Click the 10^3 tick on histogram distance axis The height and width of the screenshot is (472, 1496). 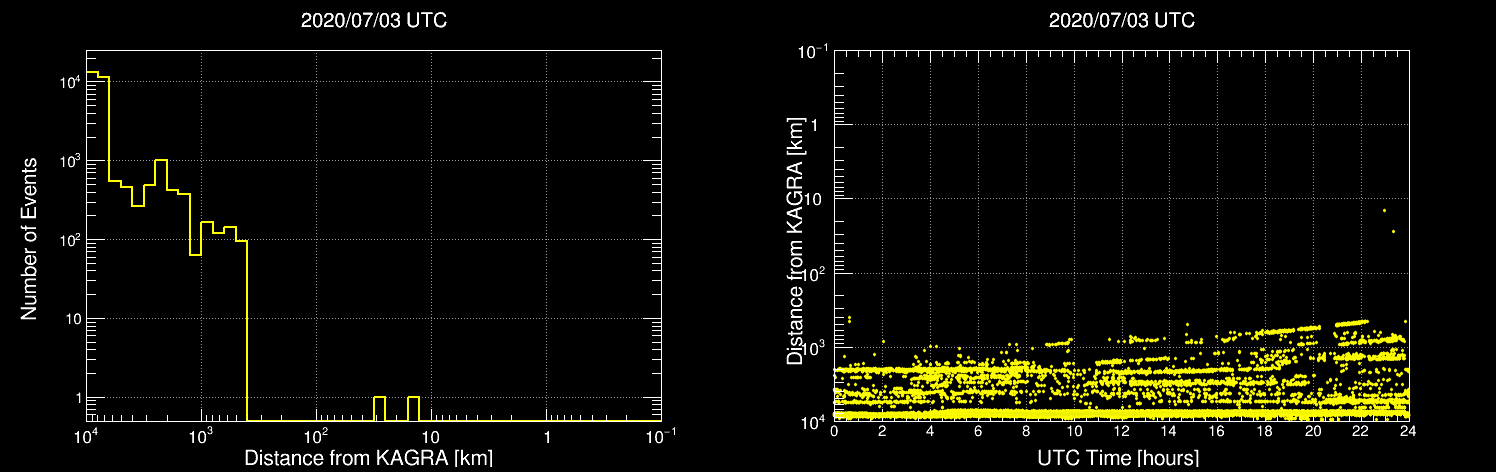201,437
